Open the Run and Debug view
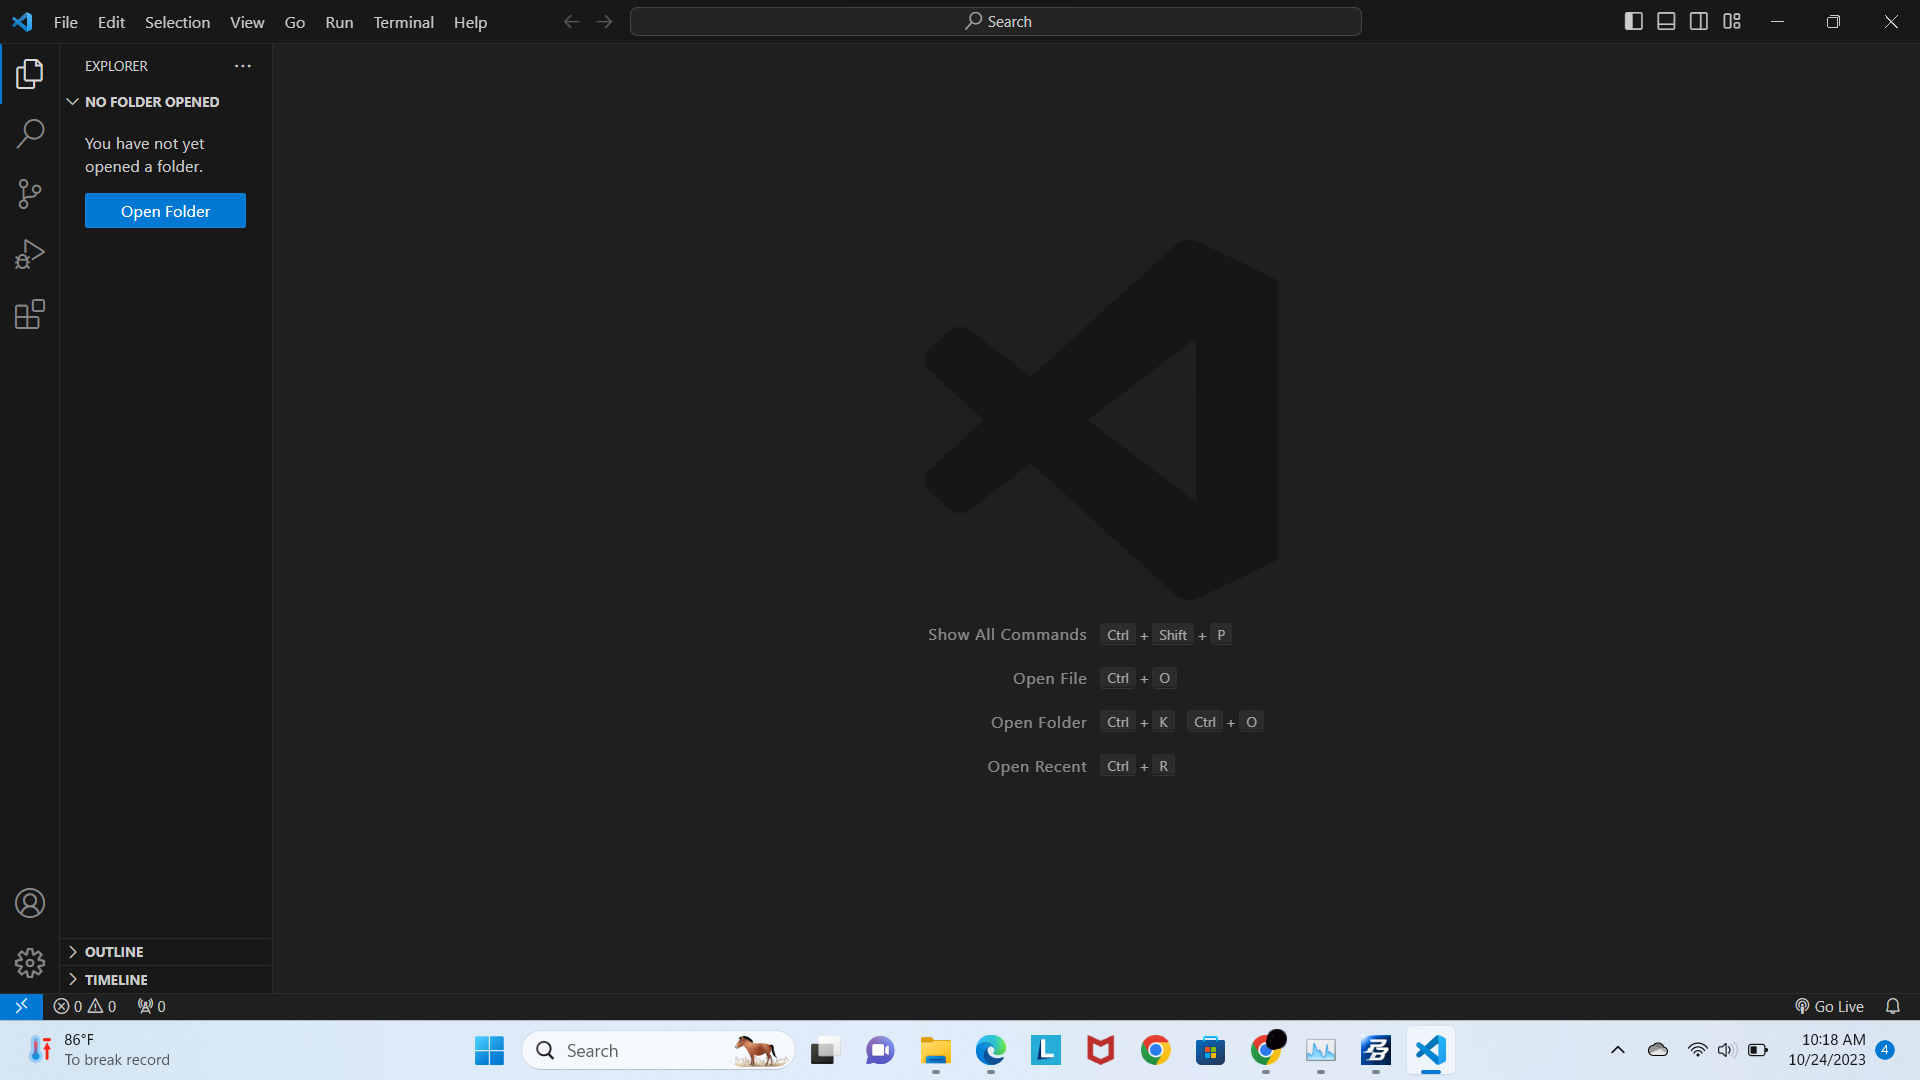The width and height of the screenshot is (1920, 1080). click(29, 253)
